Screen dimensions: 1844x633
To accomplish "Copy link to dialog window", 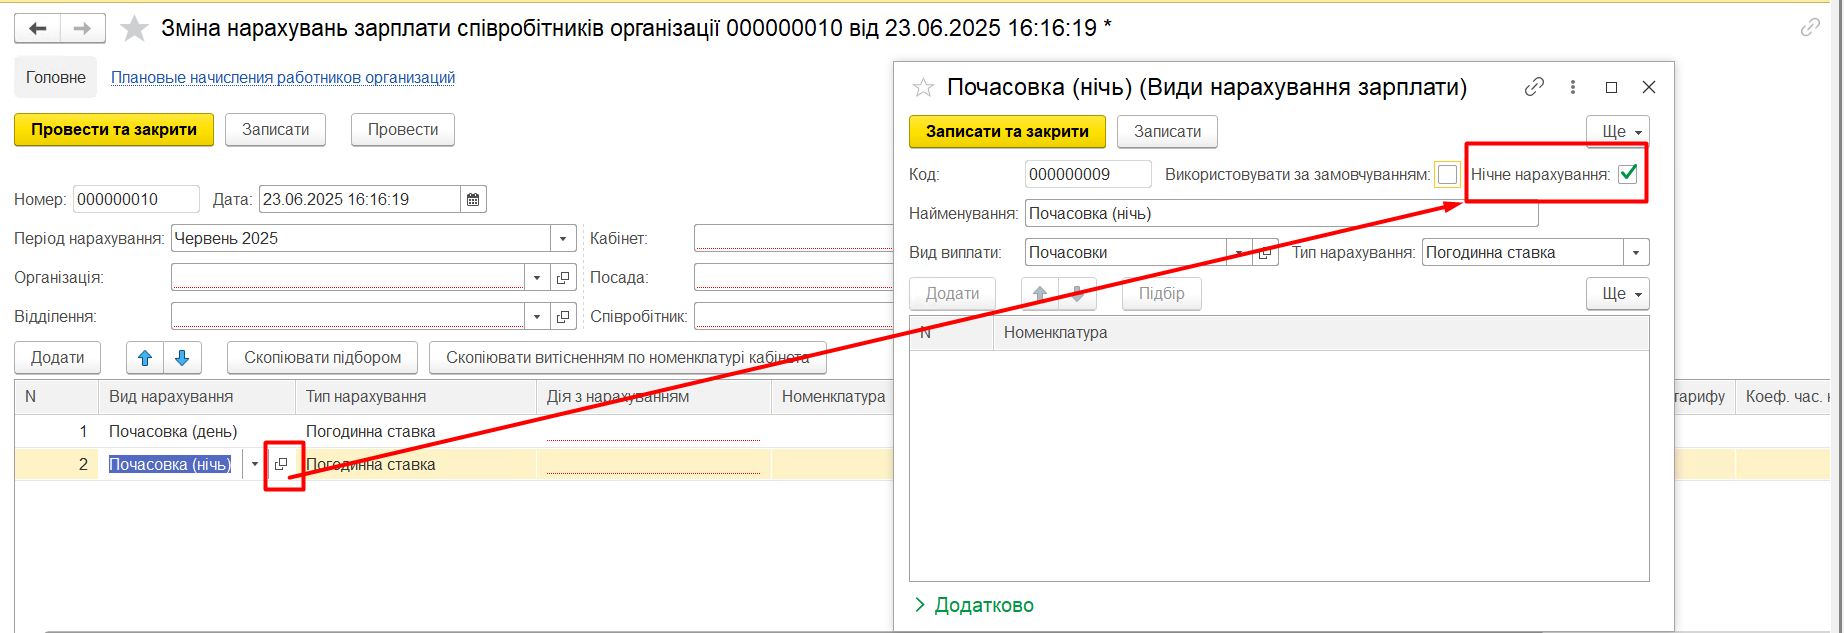I will click(x=1534, y=87).
